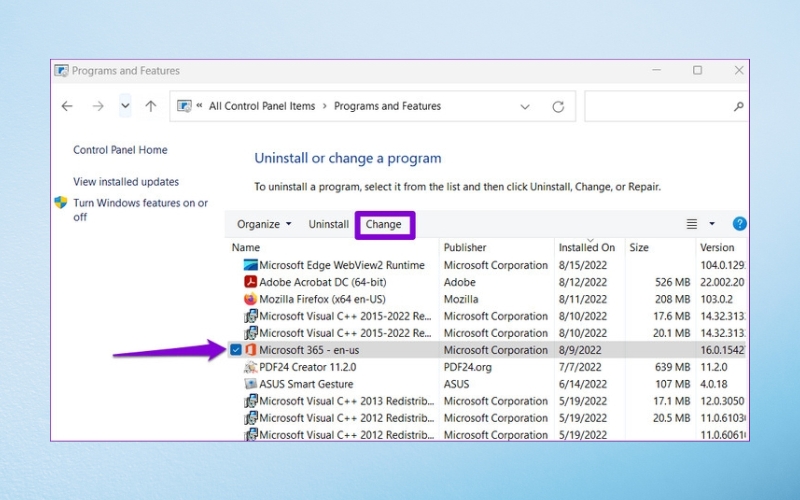
Task: Click the ASUS publisher cell
Action: tap(456, 384)
